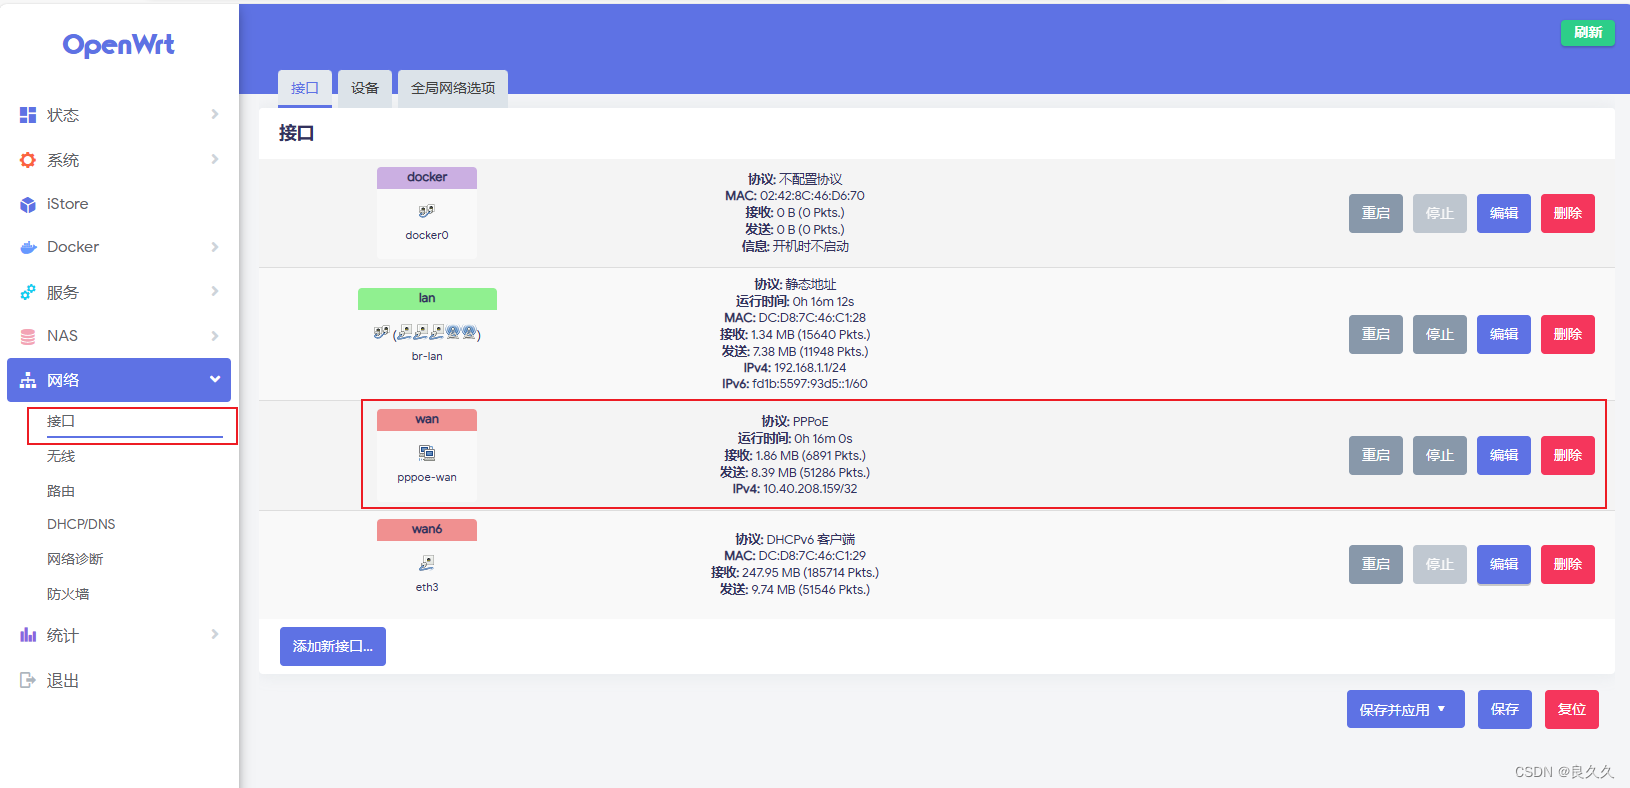The width and height of the screenshot is (1630, 788).
Task: Open the 无线 submenu item
Action: pyautogui.click(x=61, y=456)
